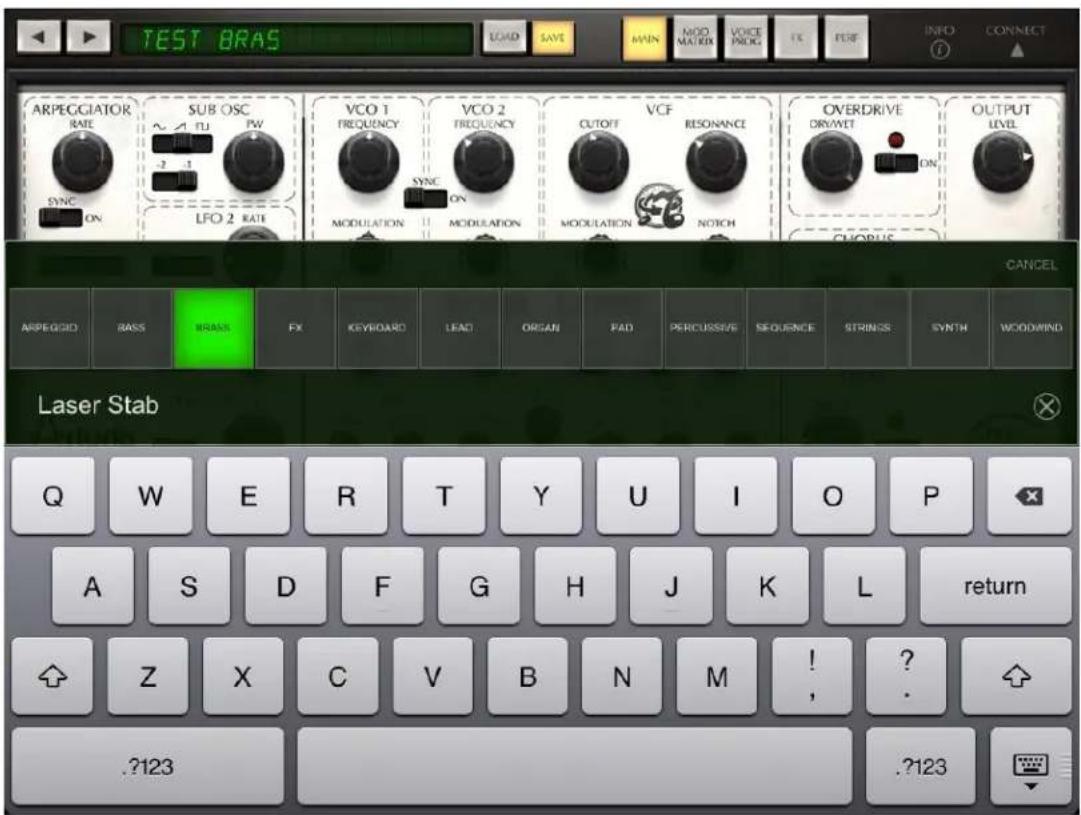Tap the A key

(x=92, y=586)
